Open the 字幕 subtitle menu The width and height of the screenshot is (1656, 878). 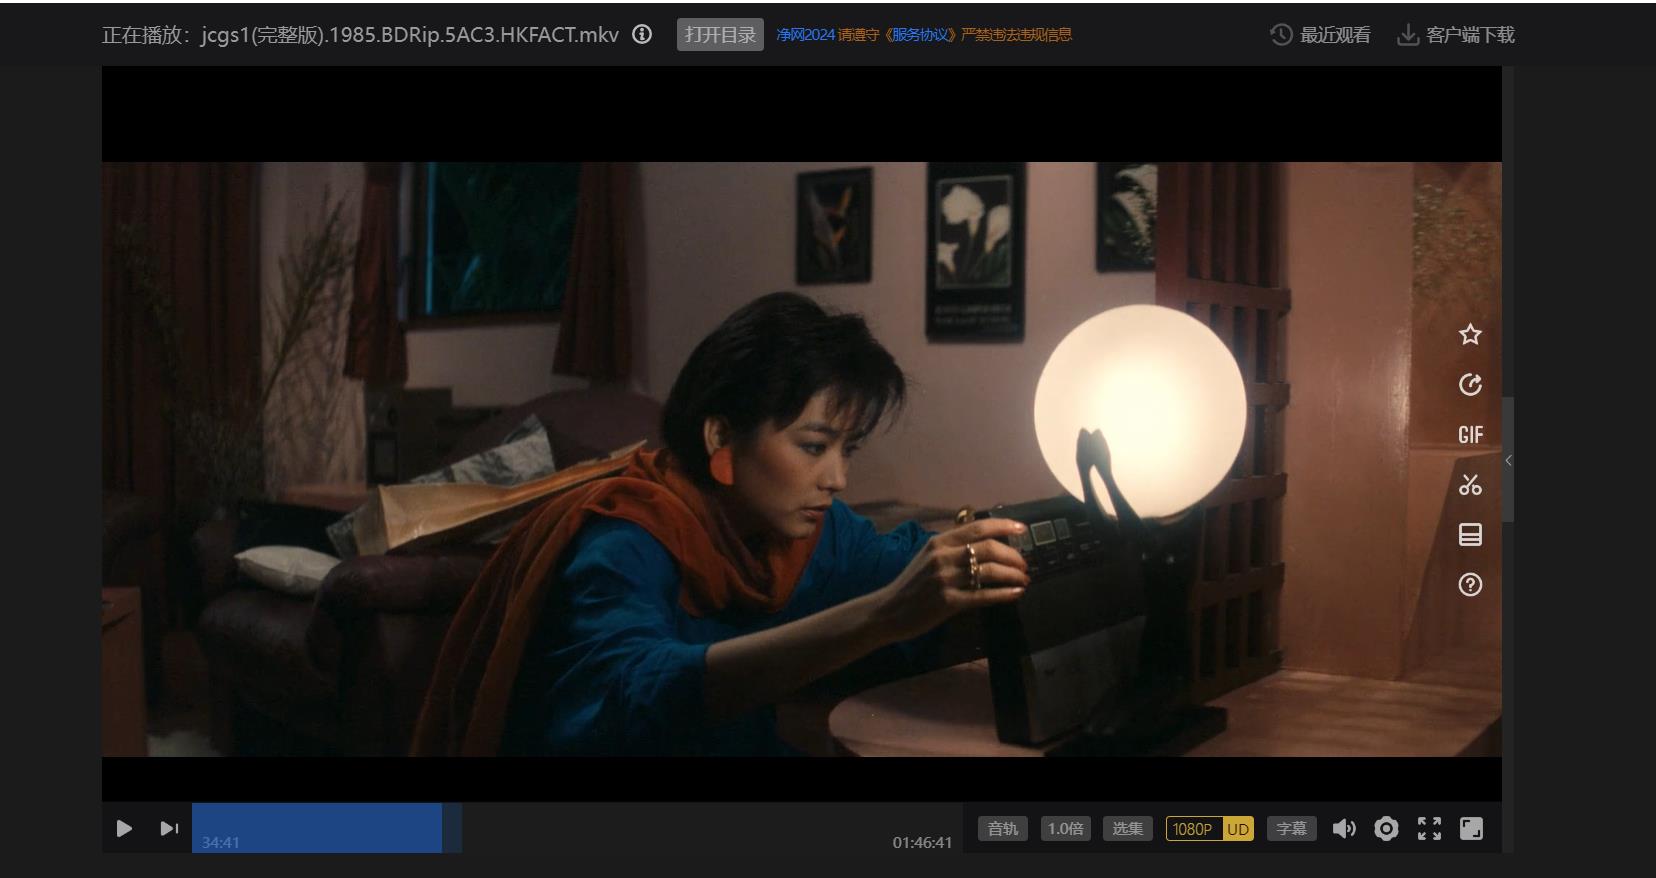(1291, 828)
